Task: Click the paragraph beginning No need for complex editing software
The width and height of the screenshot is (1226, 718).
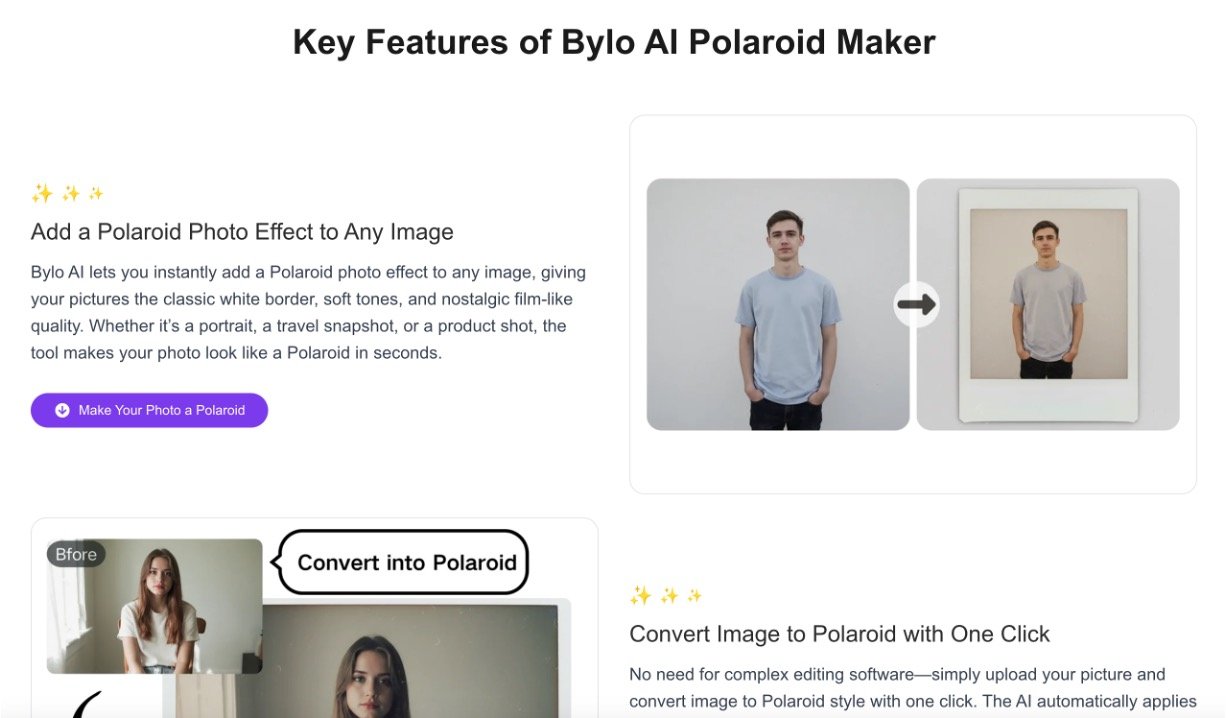Action: coord(912,688)
